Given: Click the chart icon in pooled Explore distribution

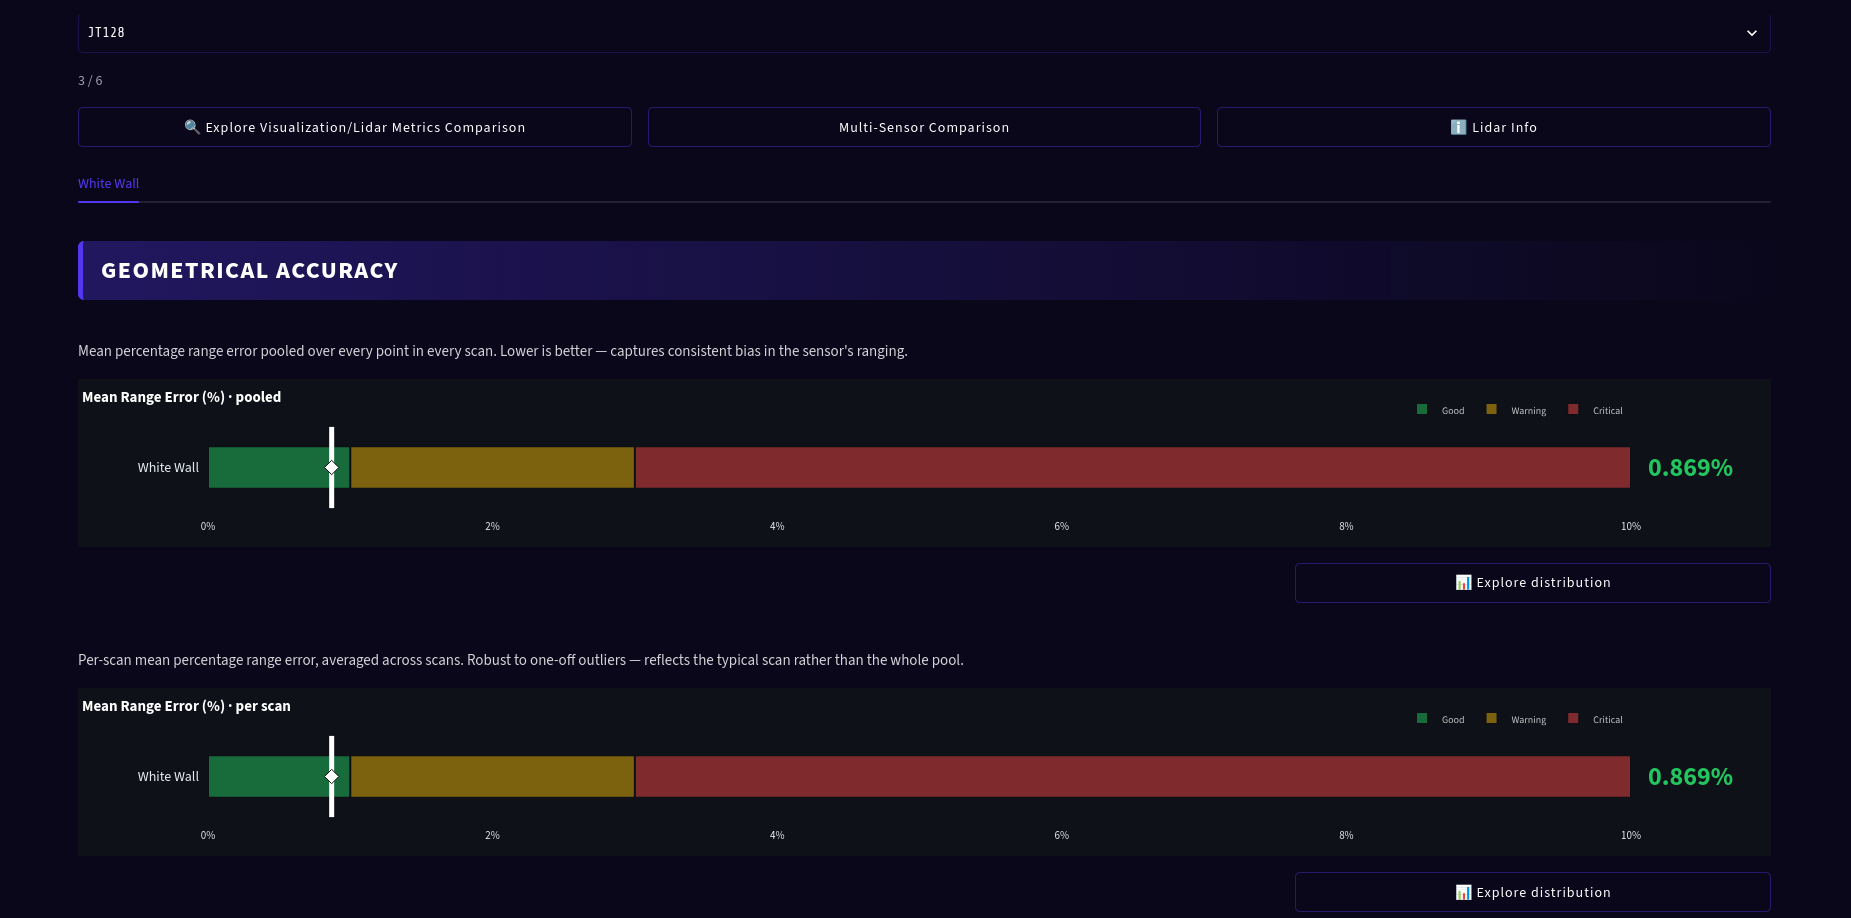Looking at the screenshot, I should pyautogui.click(x=1463, y=583).
